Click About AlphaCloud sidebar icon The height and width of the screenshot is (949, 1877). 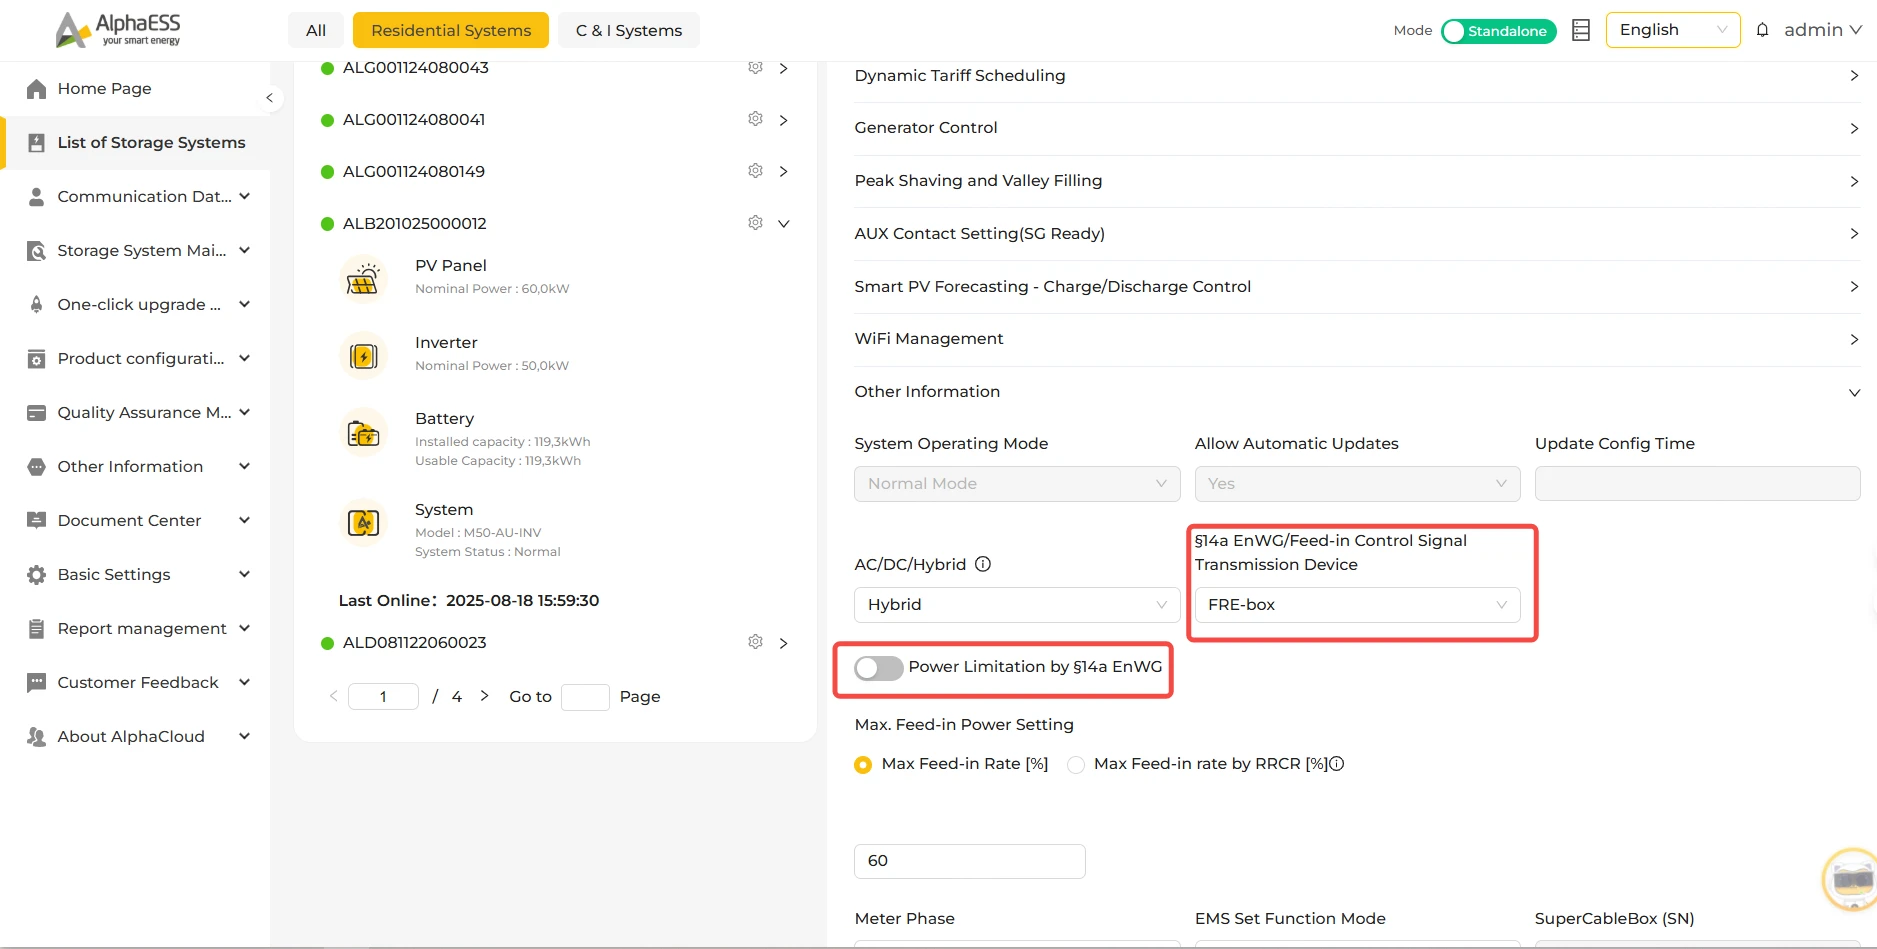click(x=36, y=736)
